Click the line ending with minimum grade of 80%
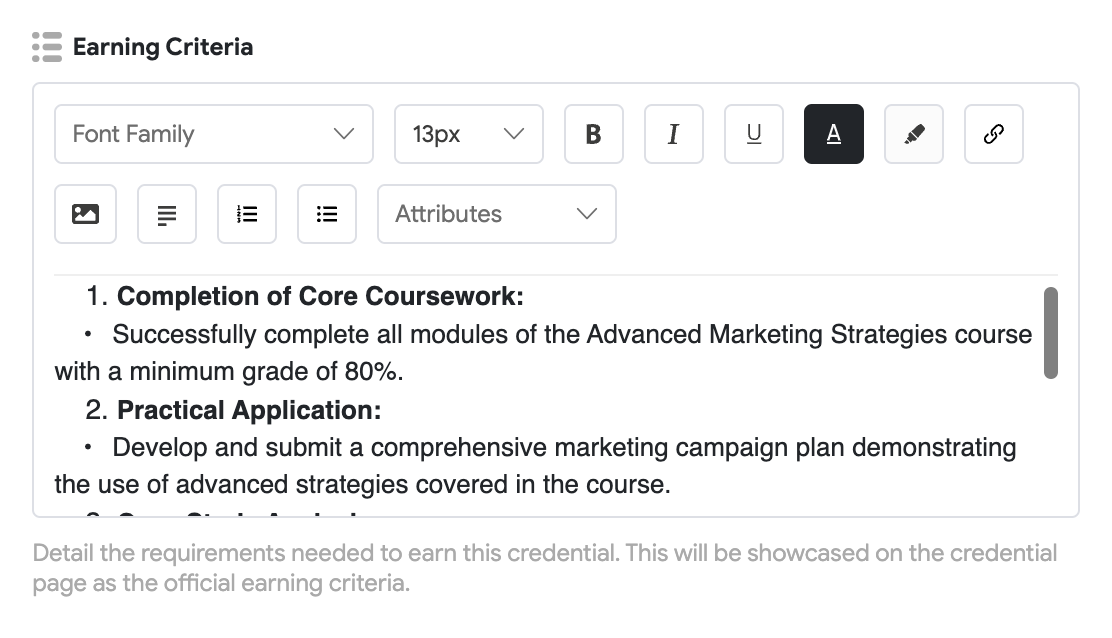 [229, 372]
